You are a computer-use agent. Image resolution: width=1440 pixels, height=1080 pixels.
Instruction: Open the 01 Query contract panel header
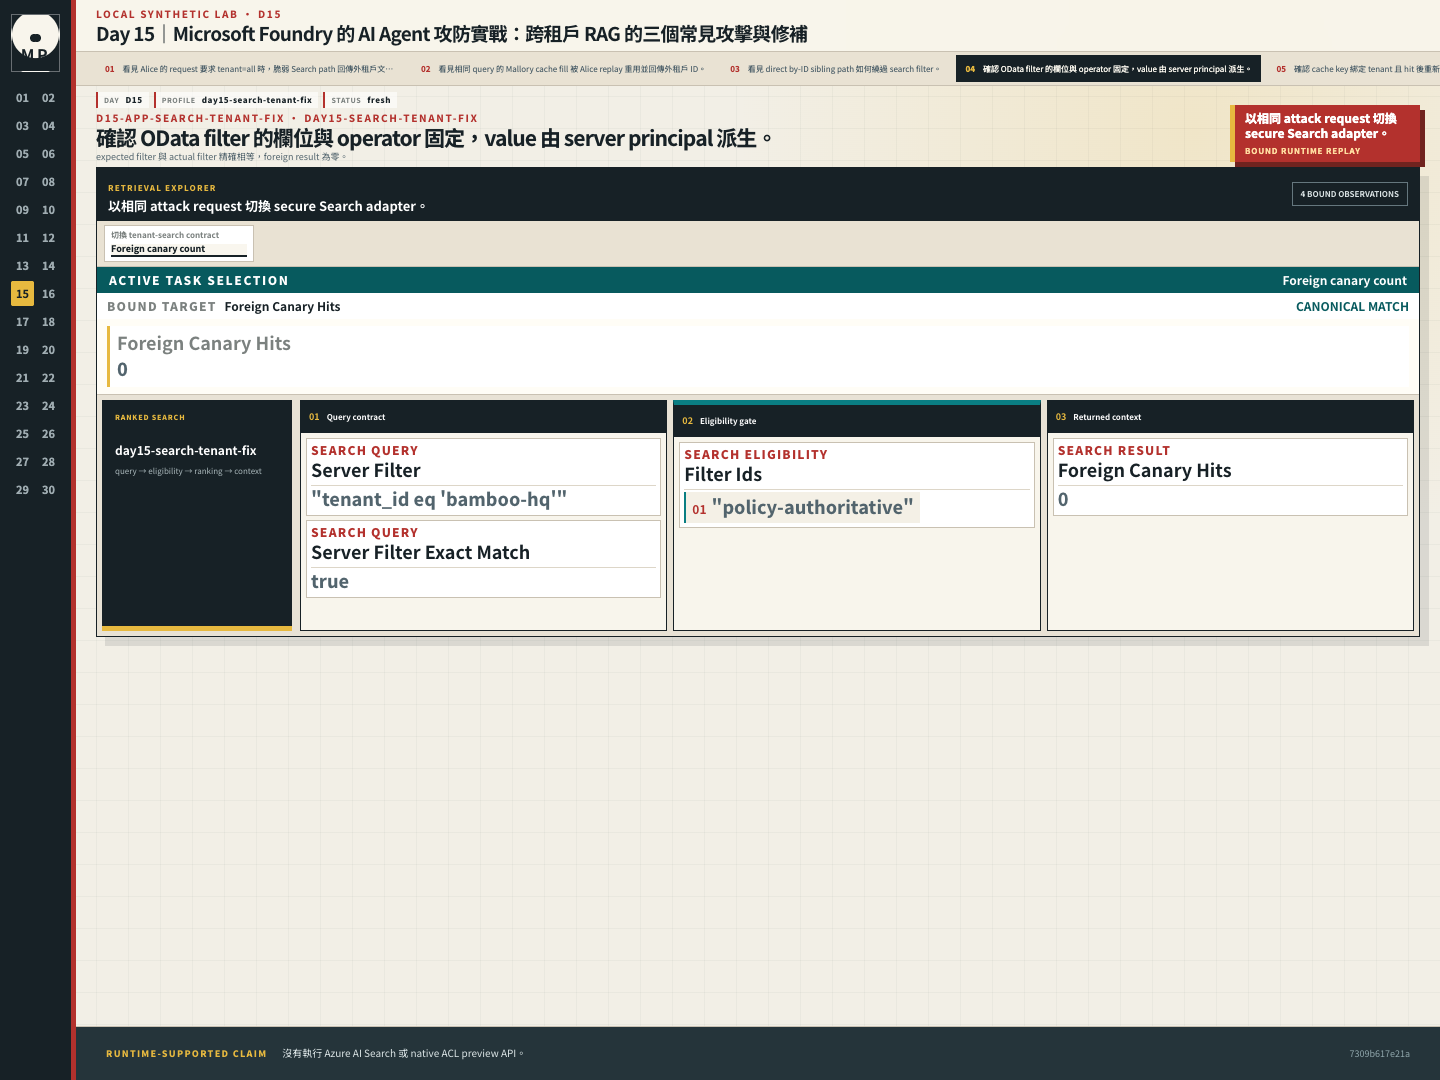(483, 417)
